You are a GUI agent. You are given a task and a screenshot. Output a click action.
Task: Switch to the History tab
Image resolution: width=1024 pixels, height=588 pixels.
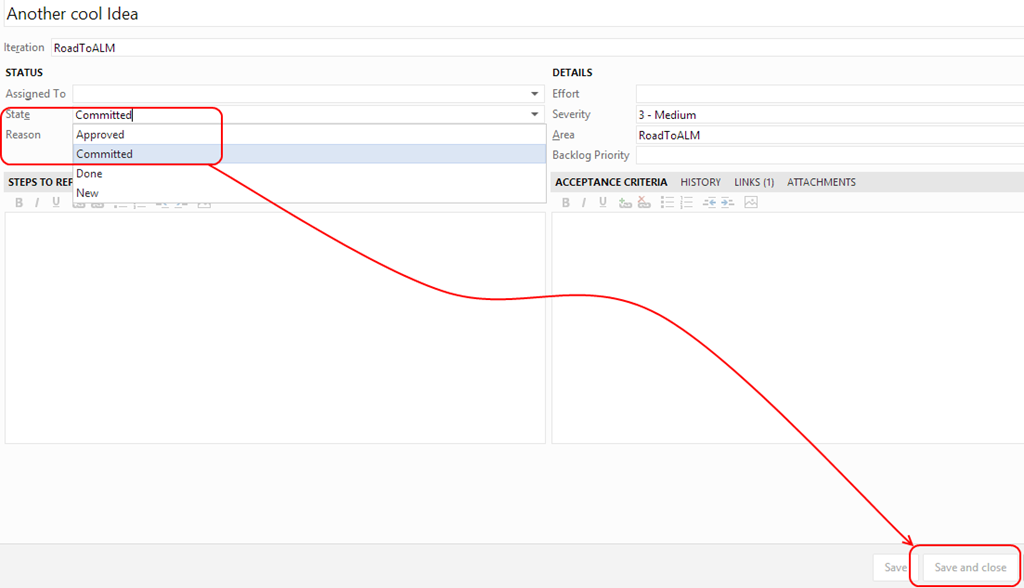point(700,182)
